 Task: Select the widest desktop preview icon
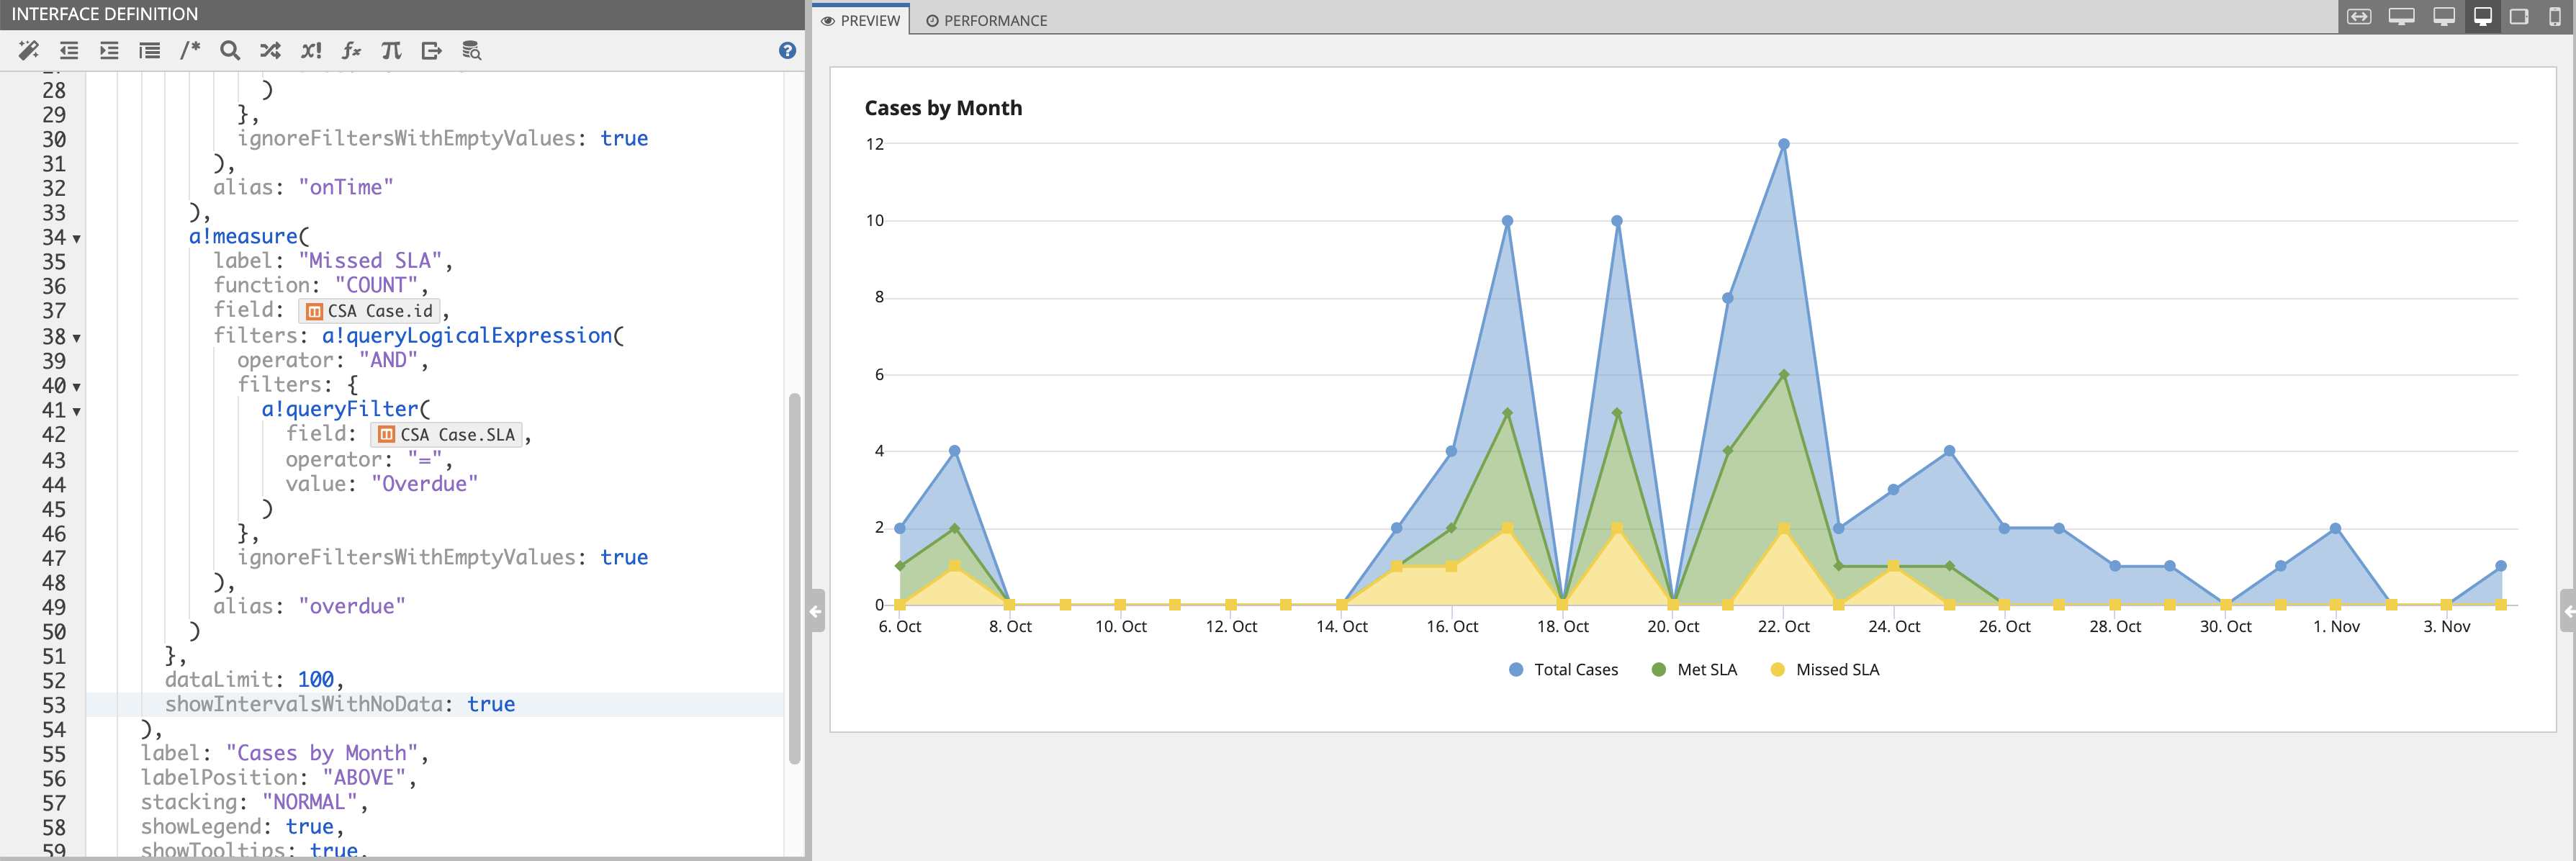click(2401, 17)
